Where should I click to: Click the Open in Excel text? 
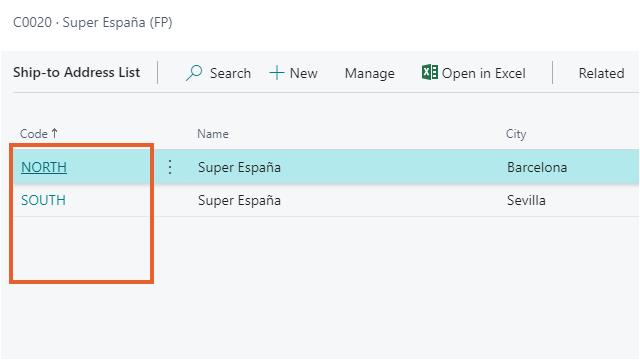pyautogui.click(x=484, y=73)
